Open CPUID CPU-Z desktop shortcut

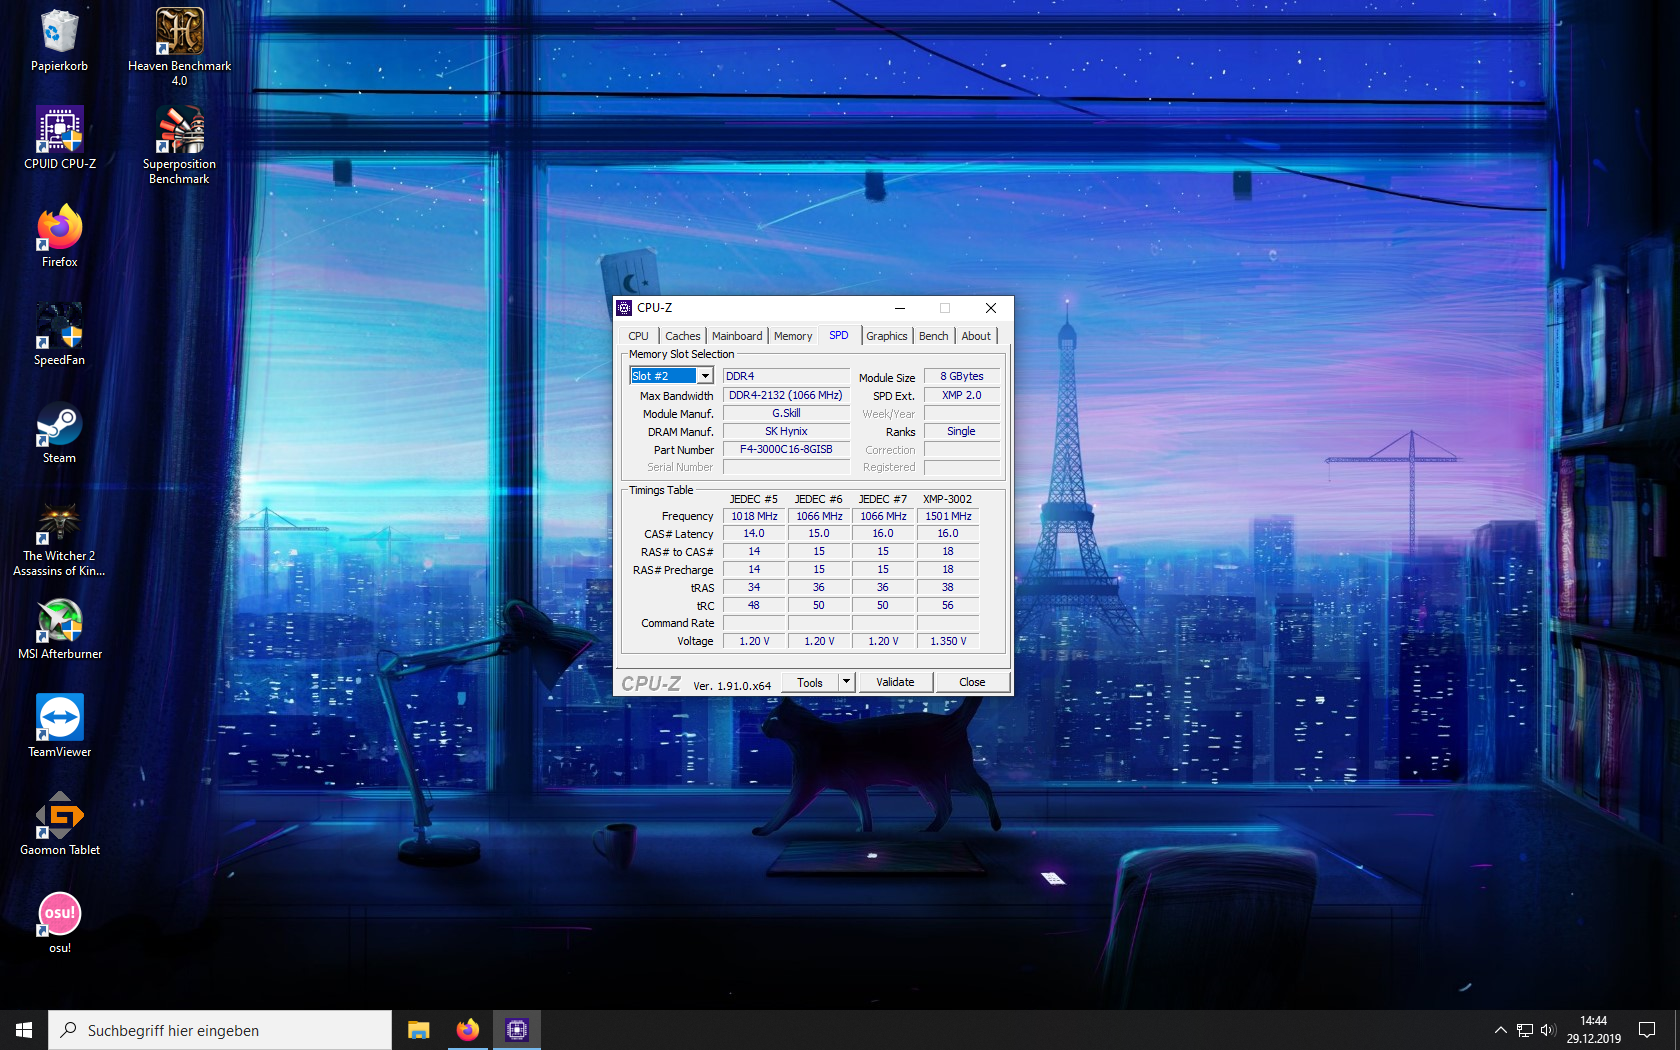[x=60, y=139]
